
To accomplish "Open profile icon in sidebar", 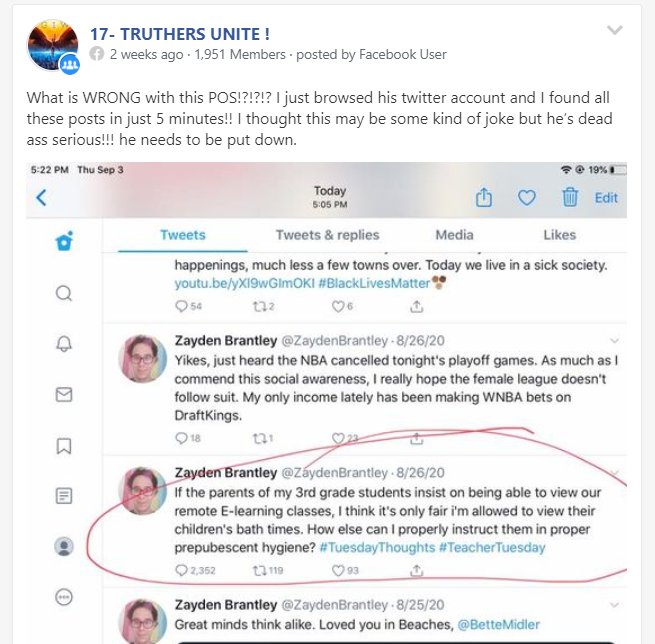I will pos(64,546).
